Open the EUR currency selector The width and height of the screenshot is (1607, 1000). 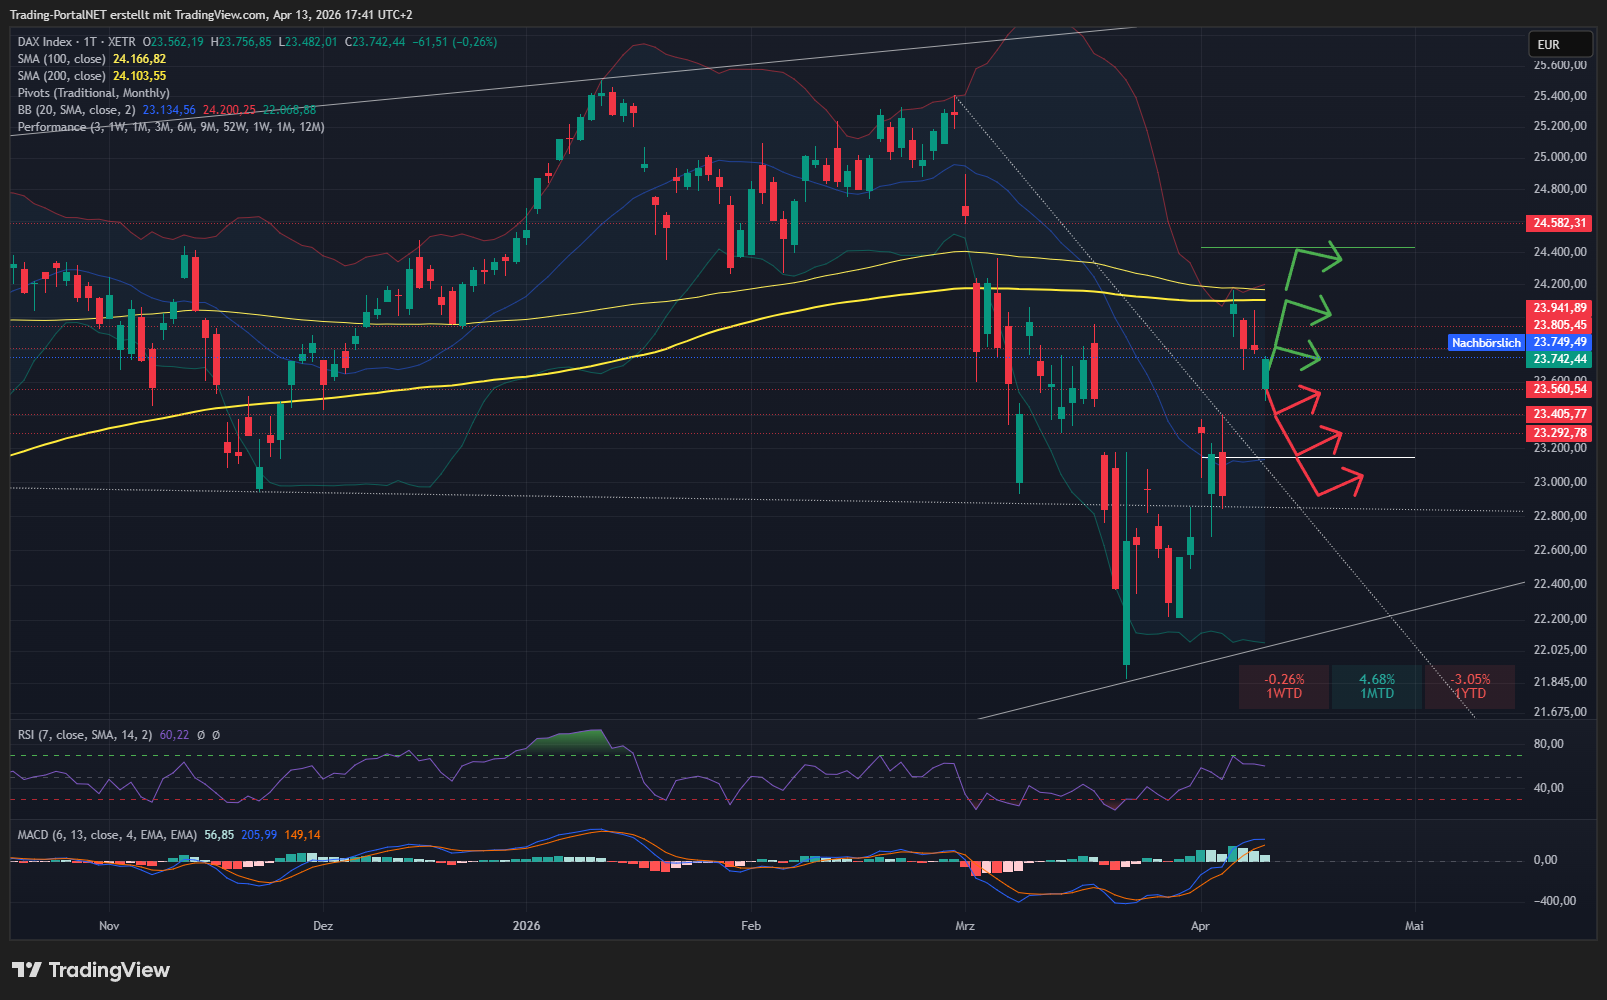(x=1559, y=45)
